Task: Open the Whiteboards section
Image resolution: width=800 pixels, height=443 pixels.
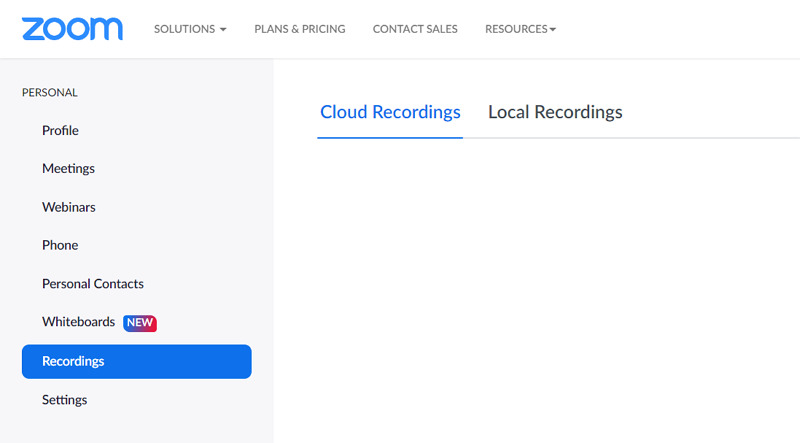Action: tap(79, 322)
